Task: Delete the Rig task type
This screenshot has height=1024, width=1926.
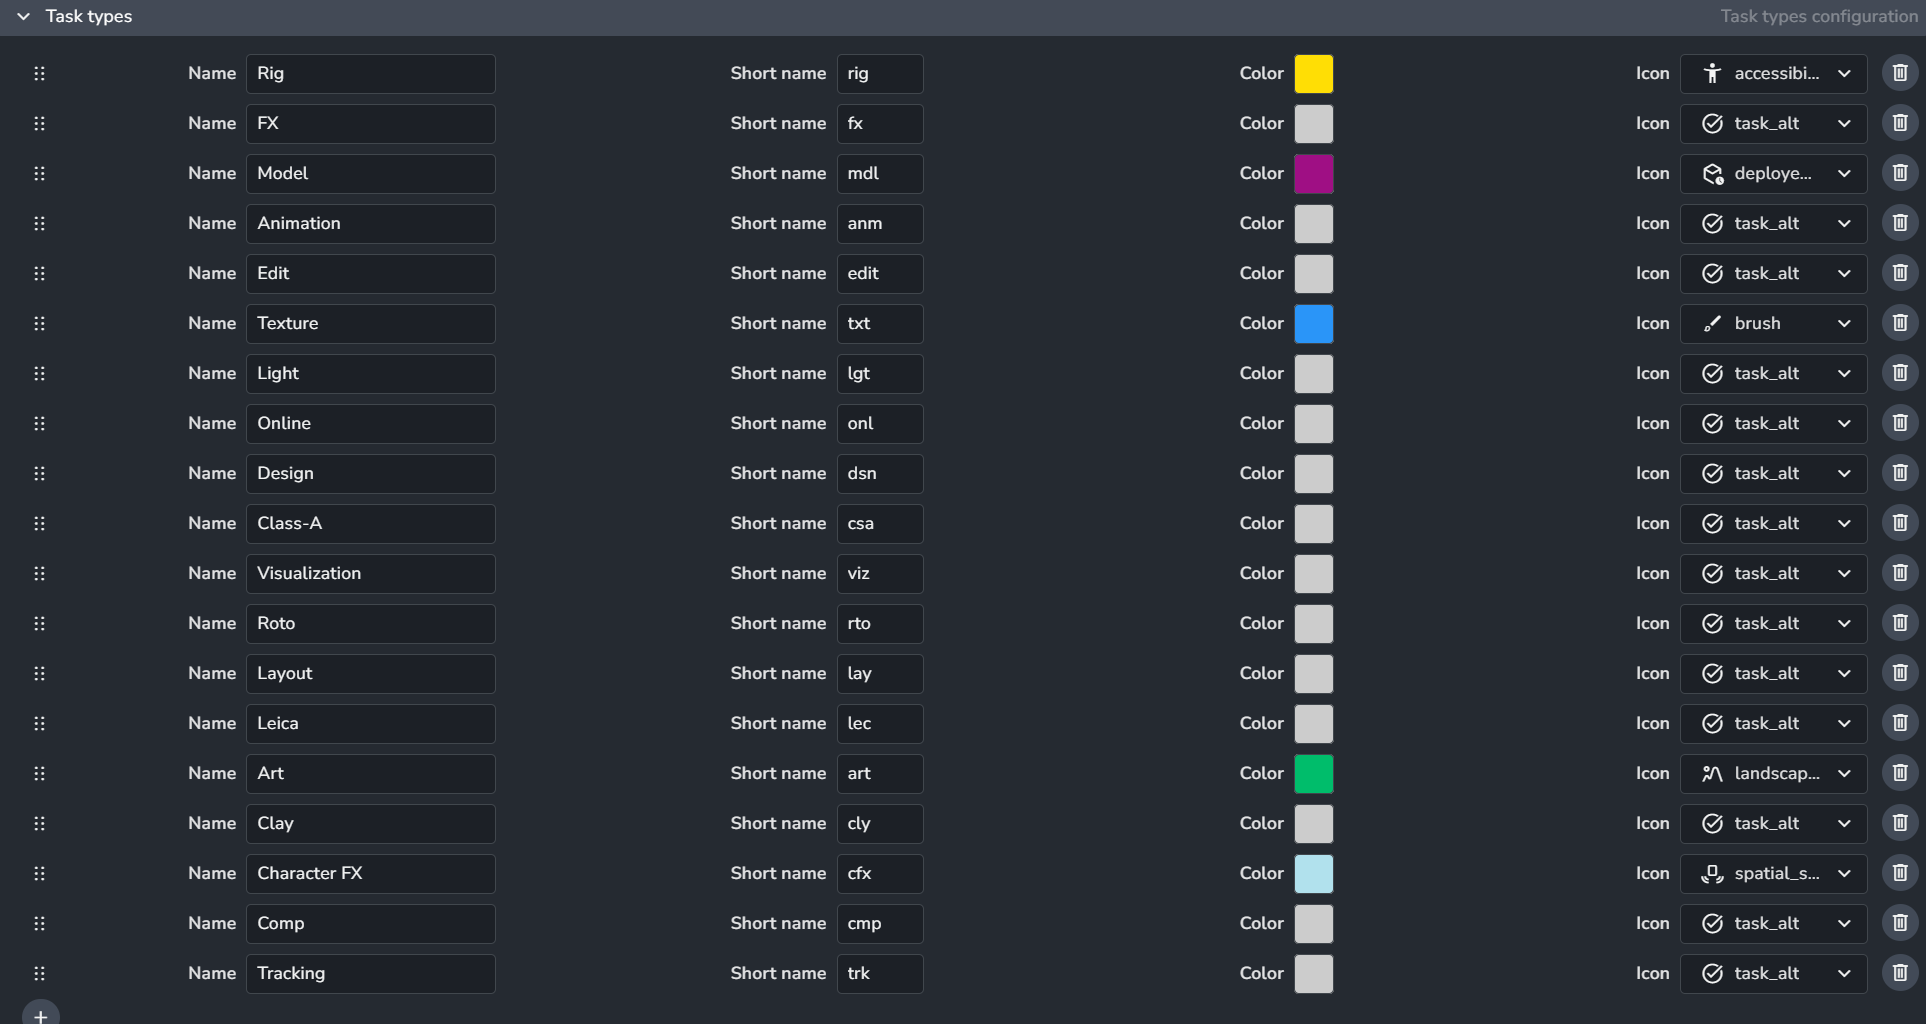Action: pos(1899,73)
